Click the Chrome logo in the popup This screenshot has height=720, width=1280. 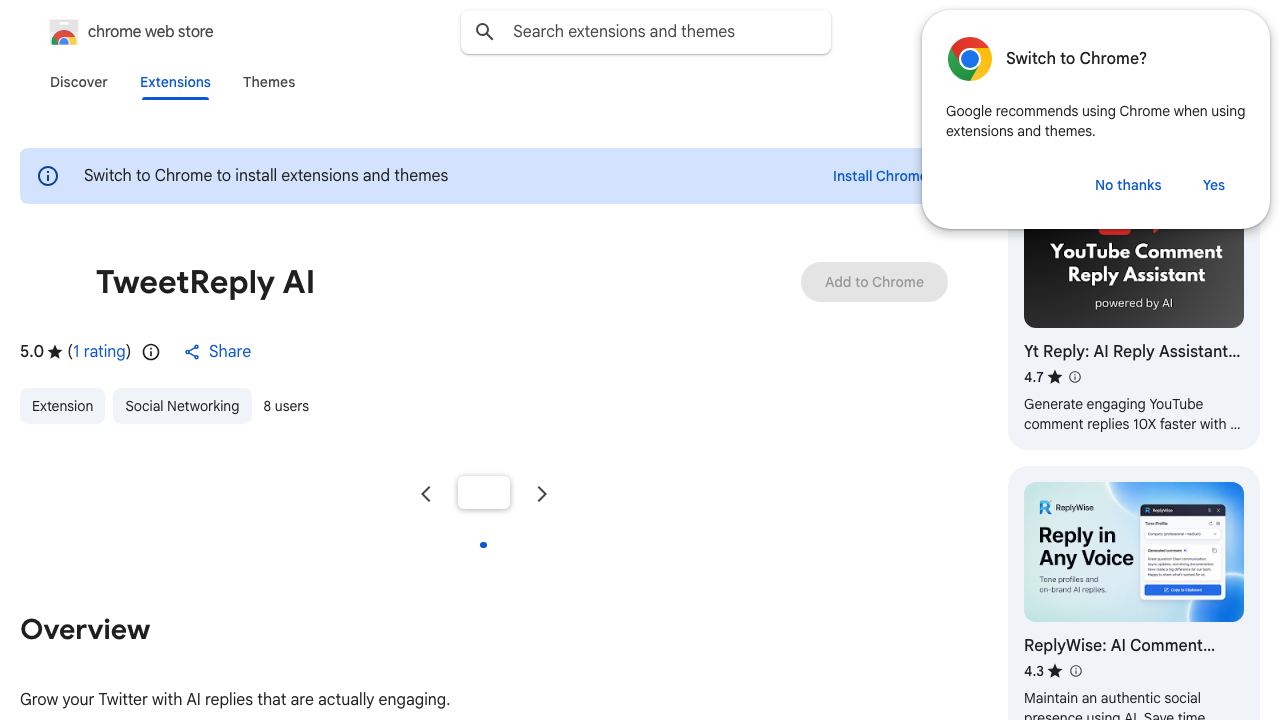[x=970, y=59]
